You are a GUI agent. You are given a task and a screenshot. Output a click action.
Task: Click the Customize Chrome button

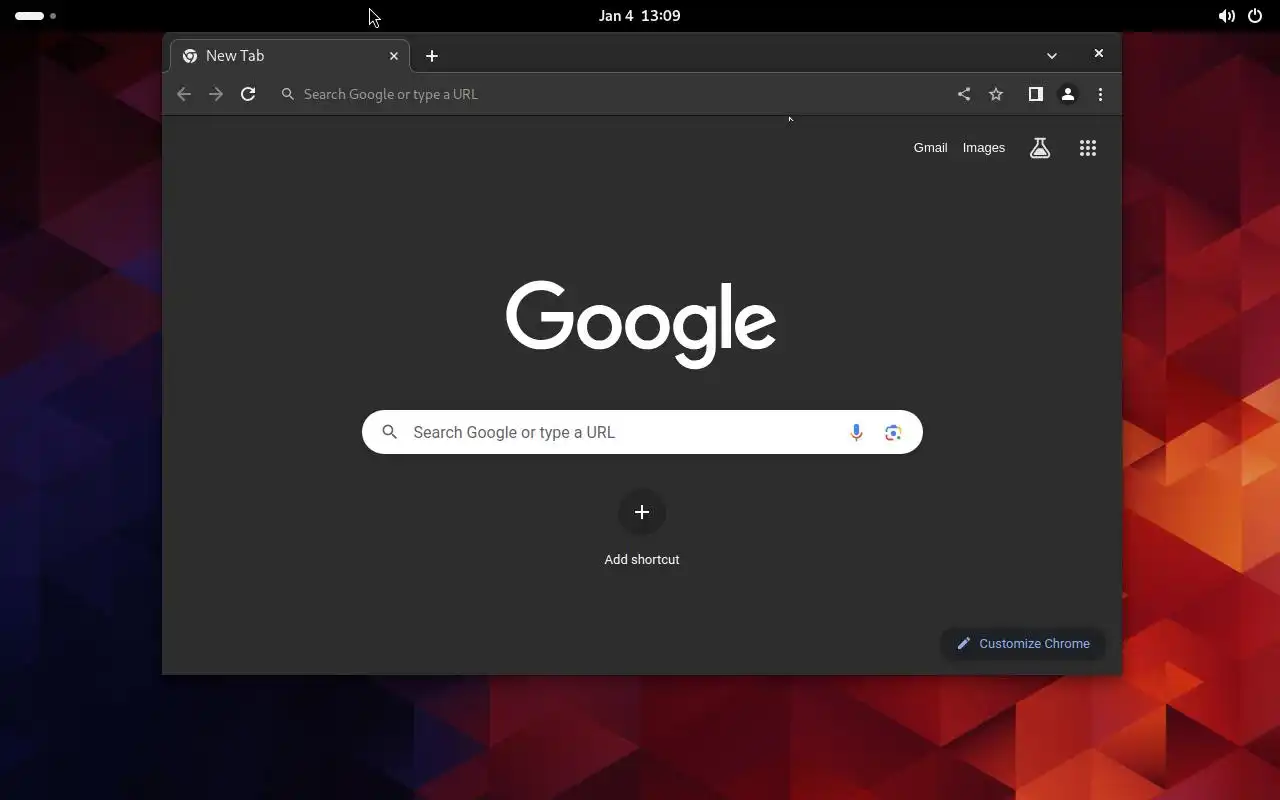click(x=1023, y=643)
